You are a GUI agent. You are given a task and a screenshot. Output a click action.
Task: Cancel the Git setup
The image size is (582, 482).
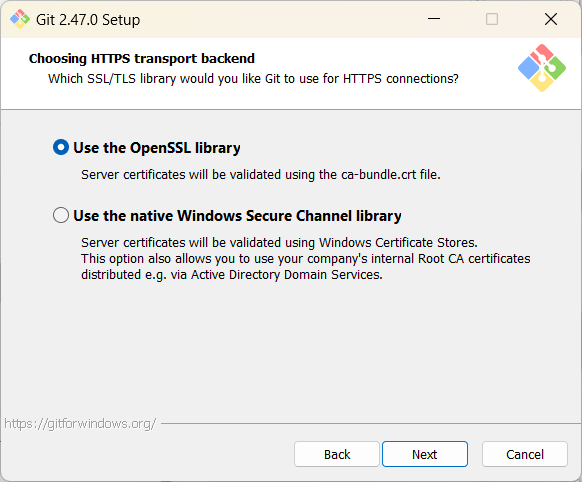[525, 454]
